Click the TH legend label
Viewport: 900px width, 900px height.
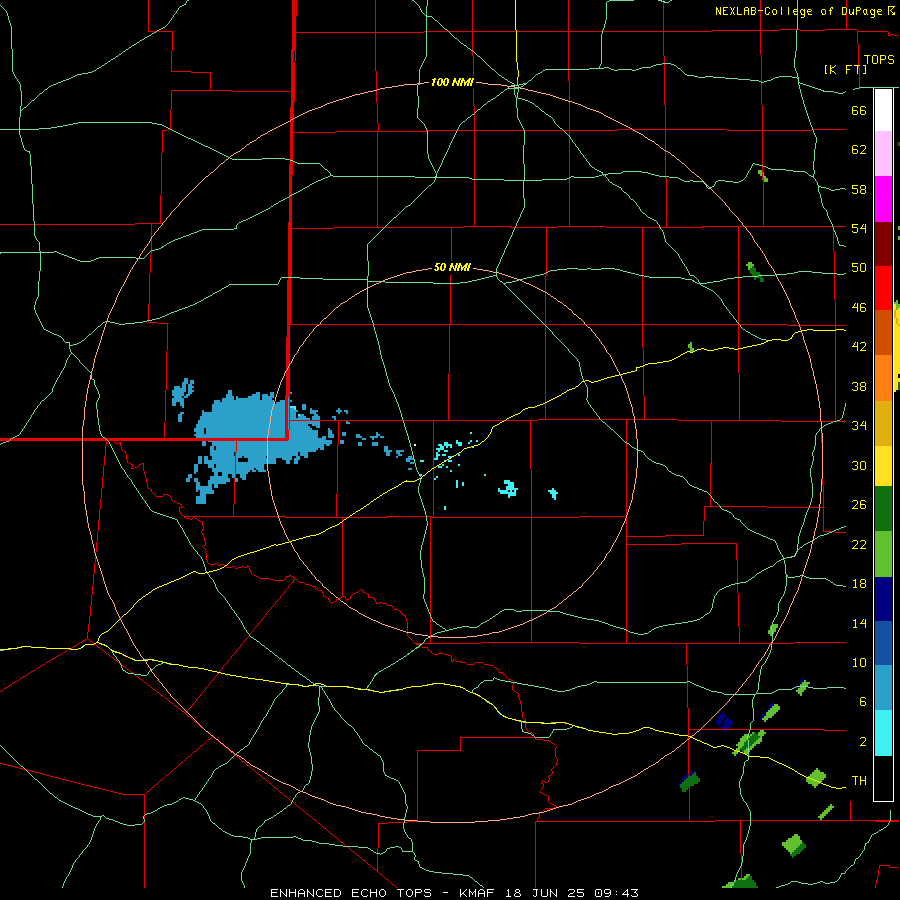pyautogui.click(x=859, y=780)
